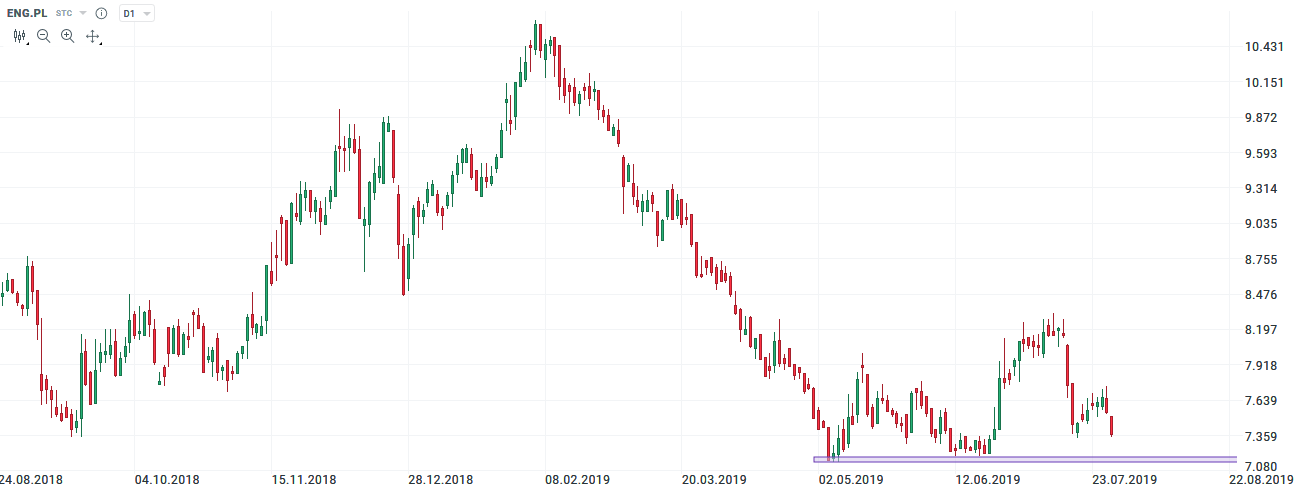Click the 02.05.2019 date label
This screenshot has width=1298, height=495.
coord(851,480)
